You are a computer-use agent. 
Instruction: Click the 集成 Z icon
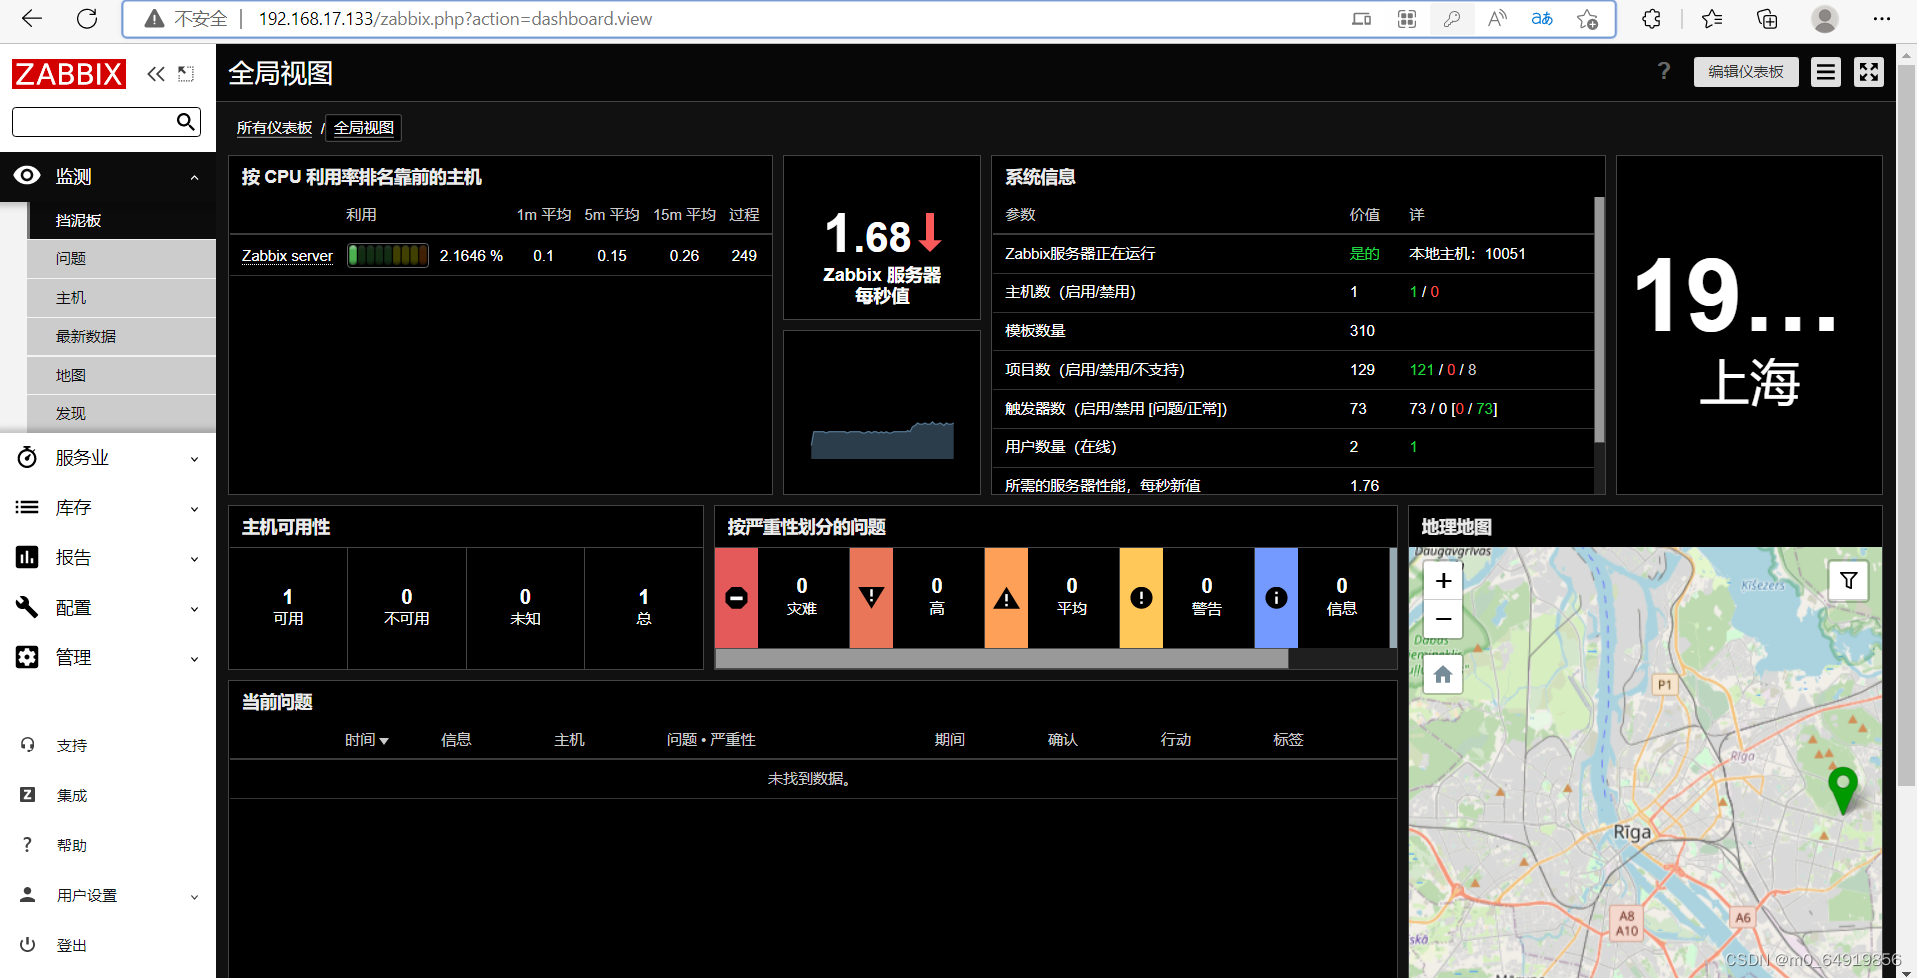coord(28,795)
